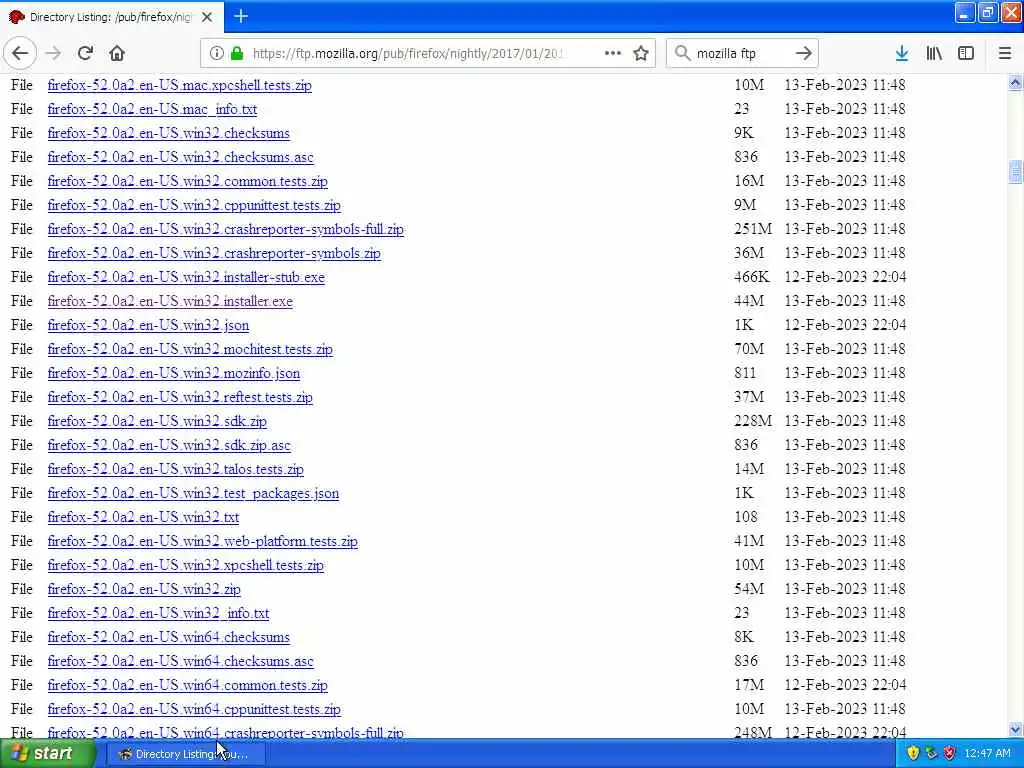Open win64.checksums link

click(x=168, y=637)
